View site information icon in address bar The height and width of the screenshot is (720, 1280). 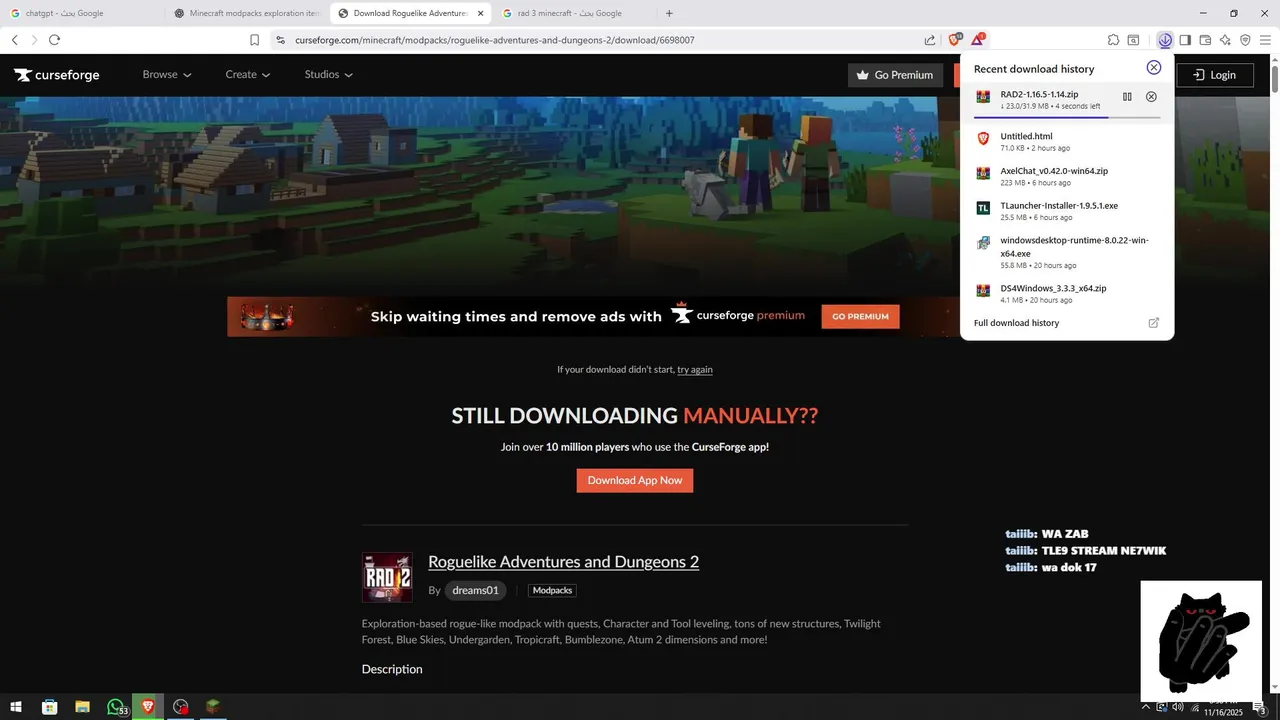coord(281,40)
